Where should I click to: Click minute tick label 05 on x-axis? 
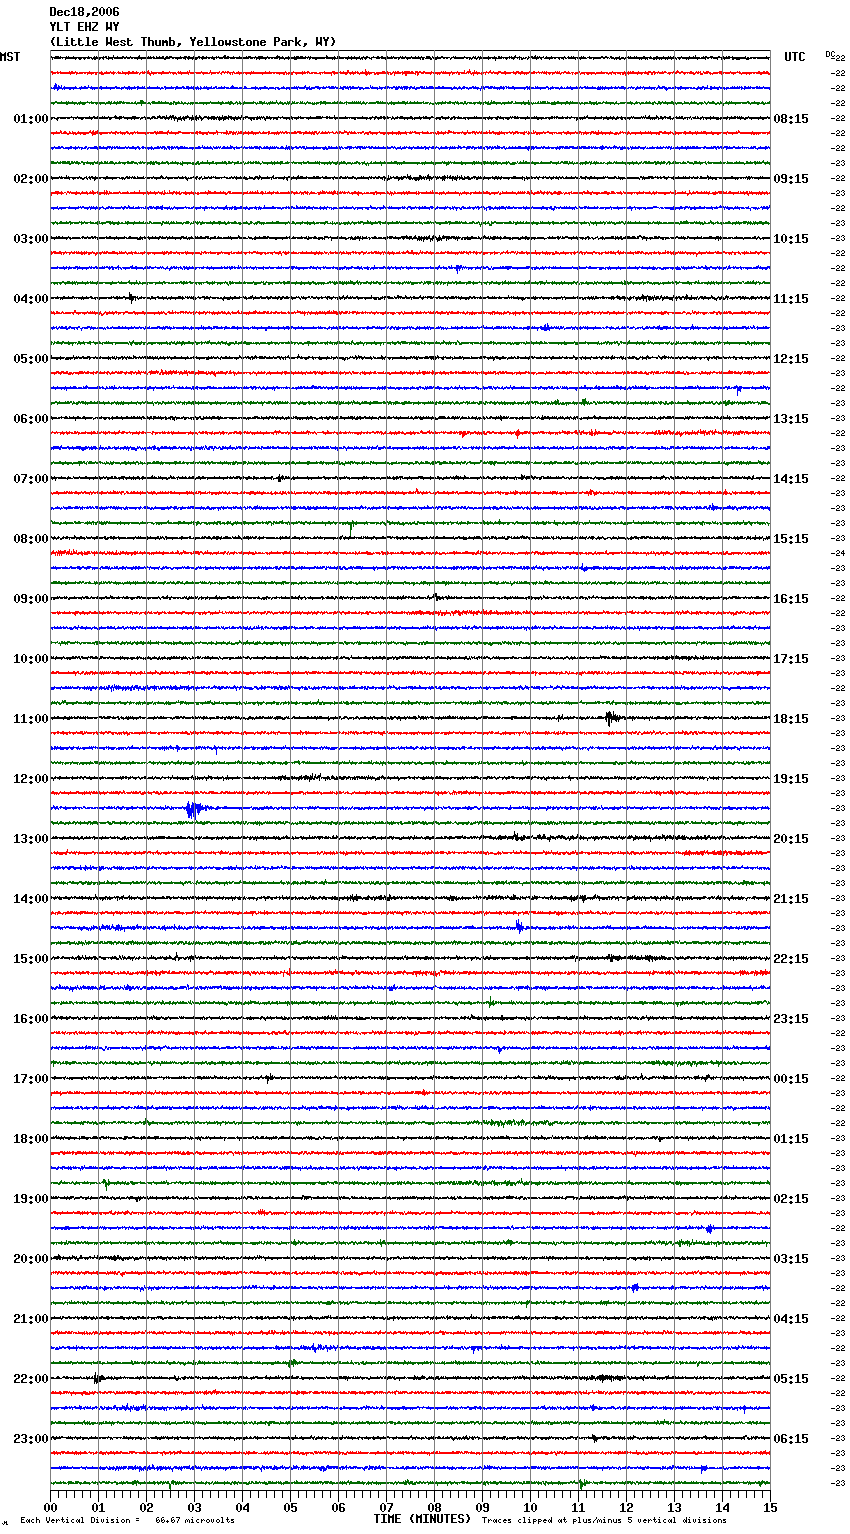(x=290, y=1507)
